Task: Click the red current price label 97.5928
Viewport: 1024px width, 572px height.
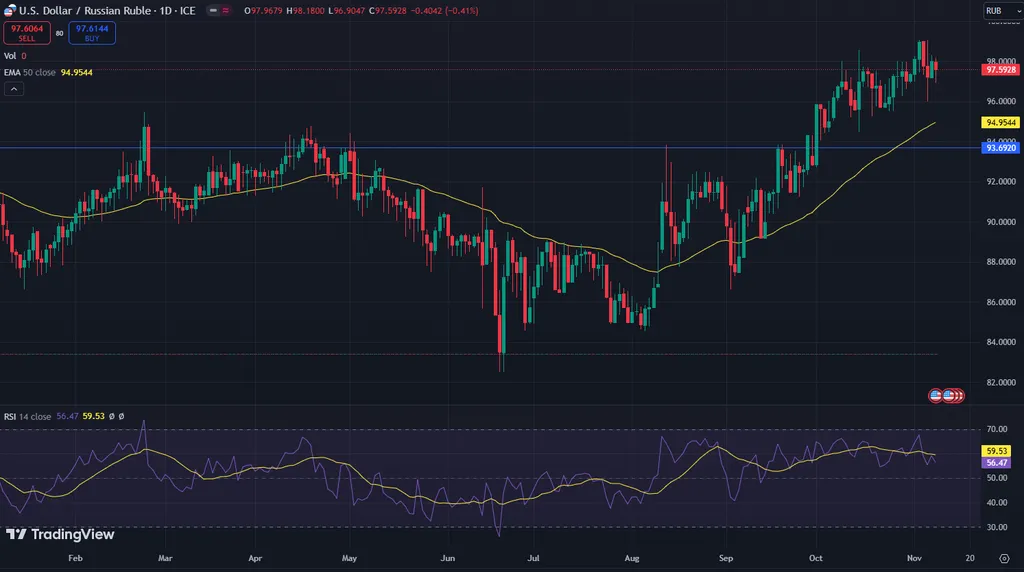Action: click(x=1000, y=71)
